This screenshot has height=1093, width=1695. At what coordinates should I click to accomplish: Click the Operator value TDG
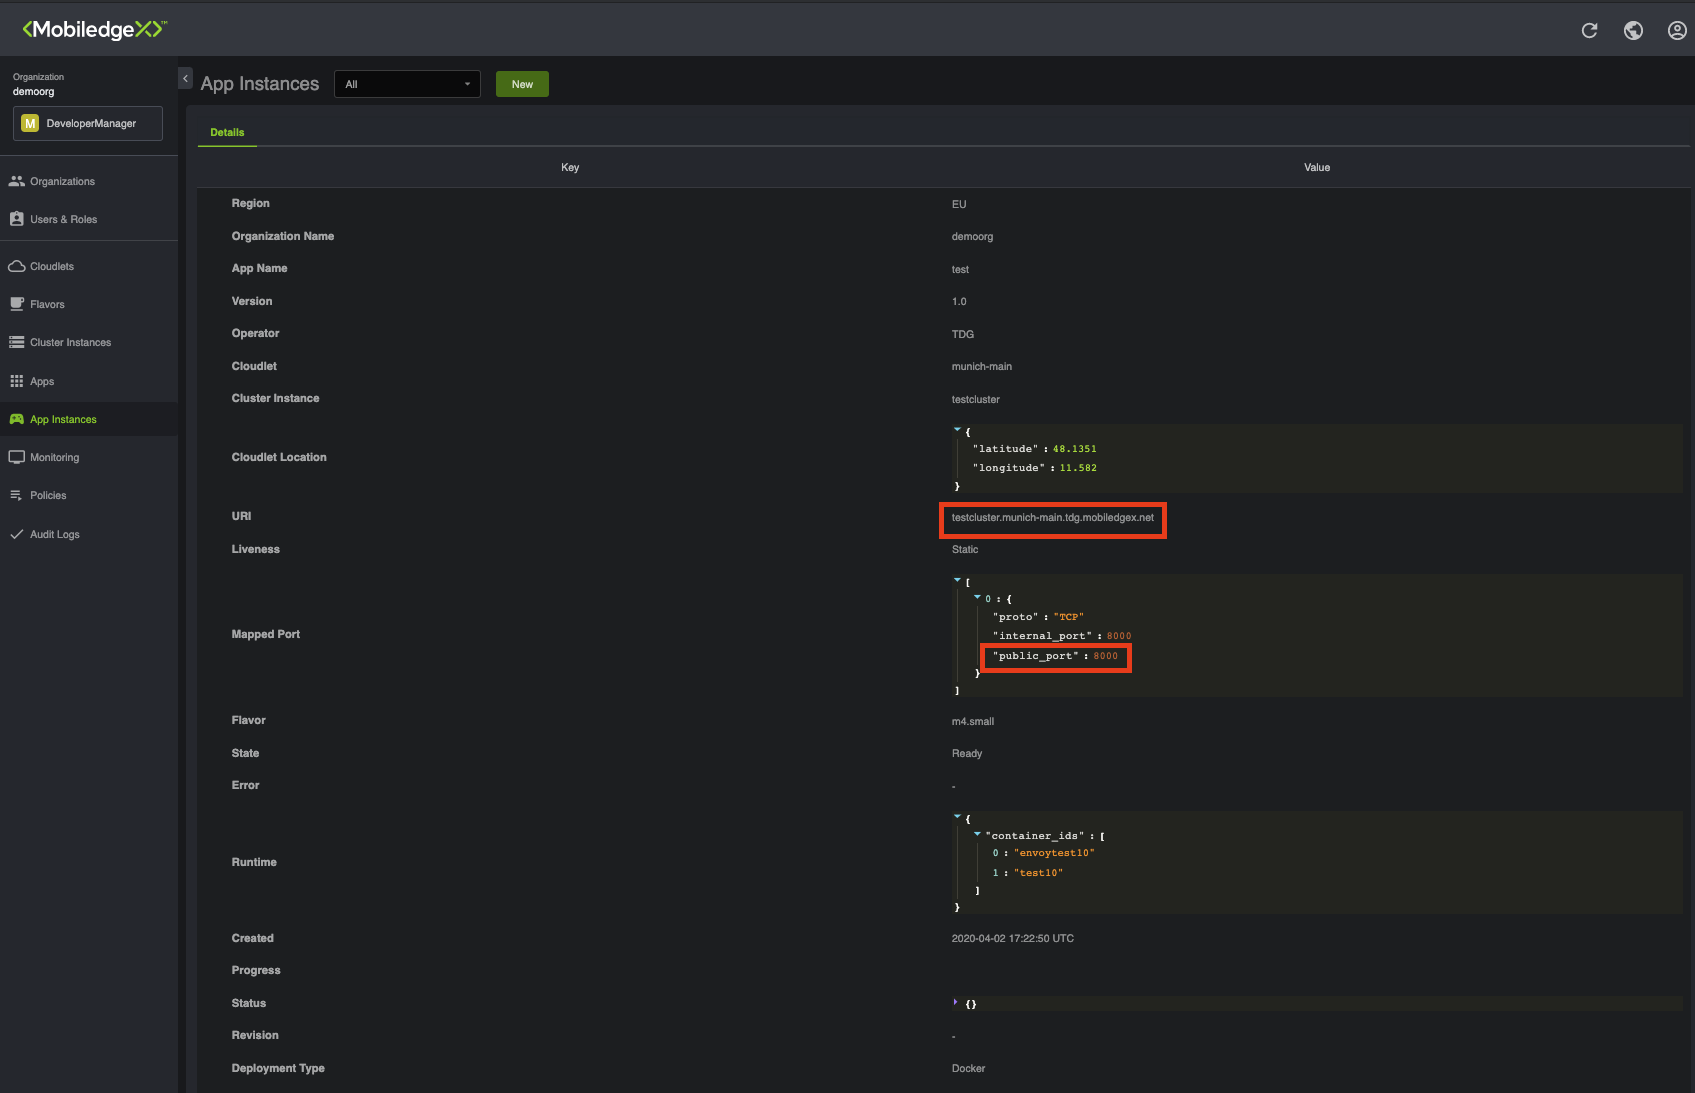pyautogui.click(x=962, y=335)
